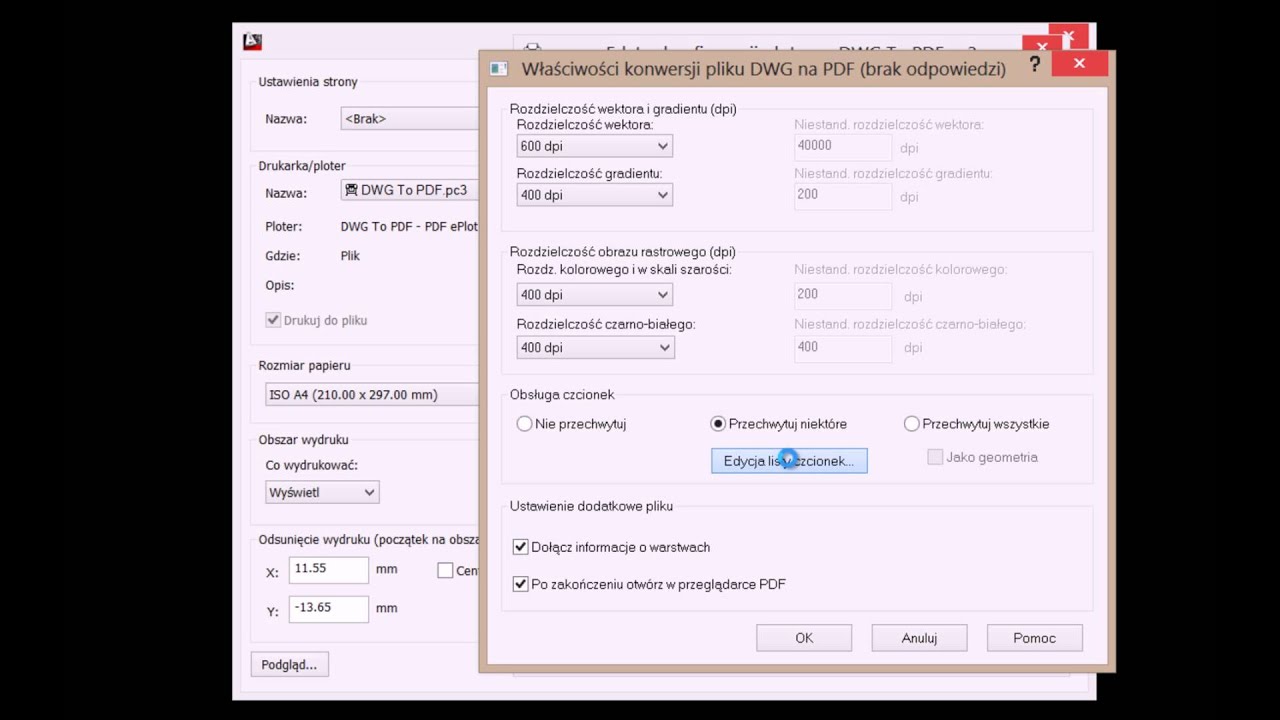Click the plotter icon beside DWG To PDF.pc3

(x=351, y=190)
